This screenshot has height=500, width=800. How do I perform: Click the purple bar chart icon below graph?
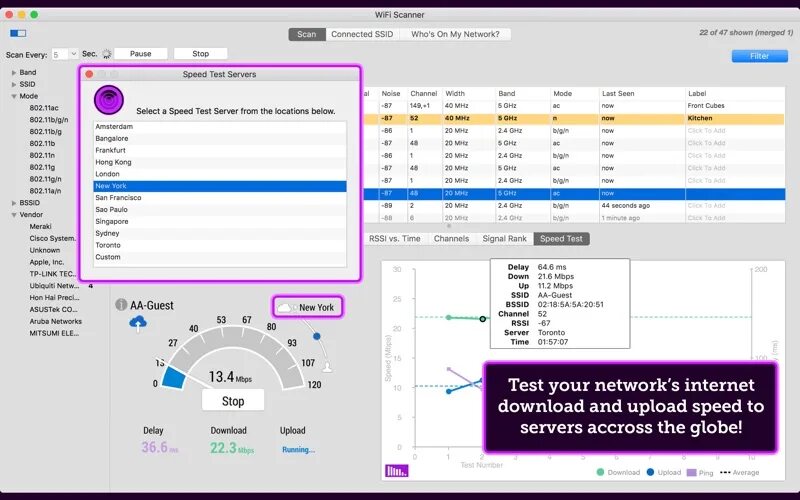tap(396, 470)
